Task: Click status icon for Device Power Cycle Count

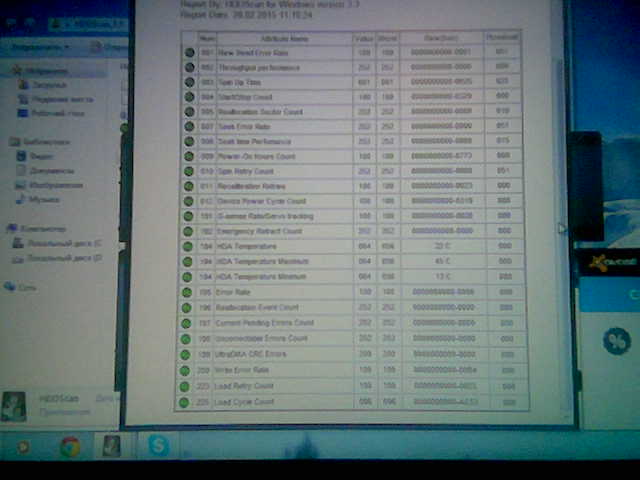Action: [188, 201]
